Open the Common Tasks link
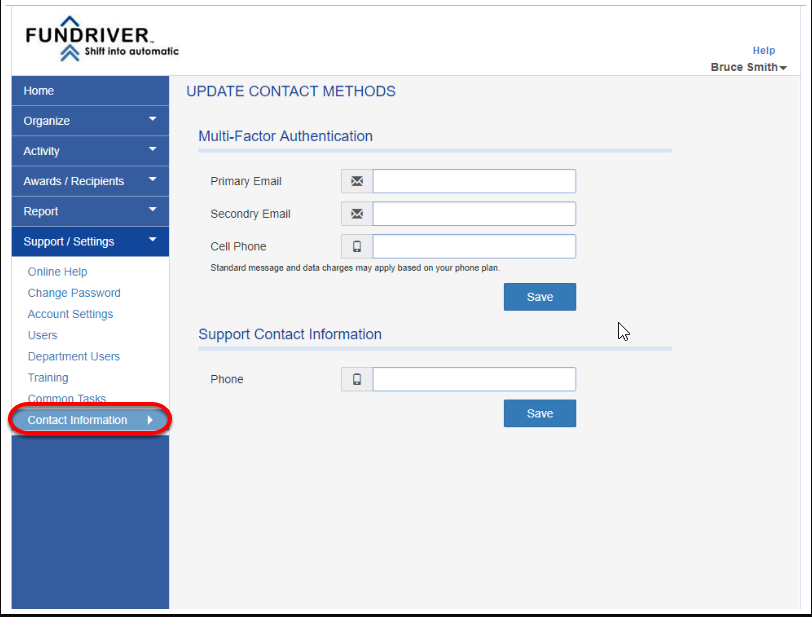Screen dimensions: 812x617 click(x=67, y=398)
